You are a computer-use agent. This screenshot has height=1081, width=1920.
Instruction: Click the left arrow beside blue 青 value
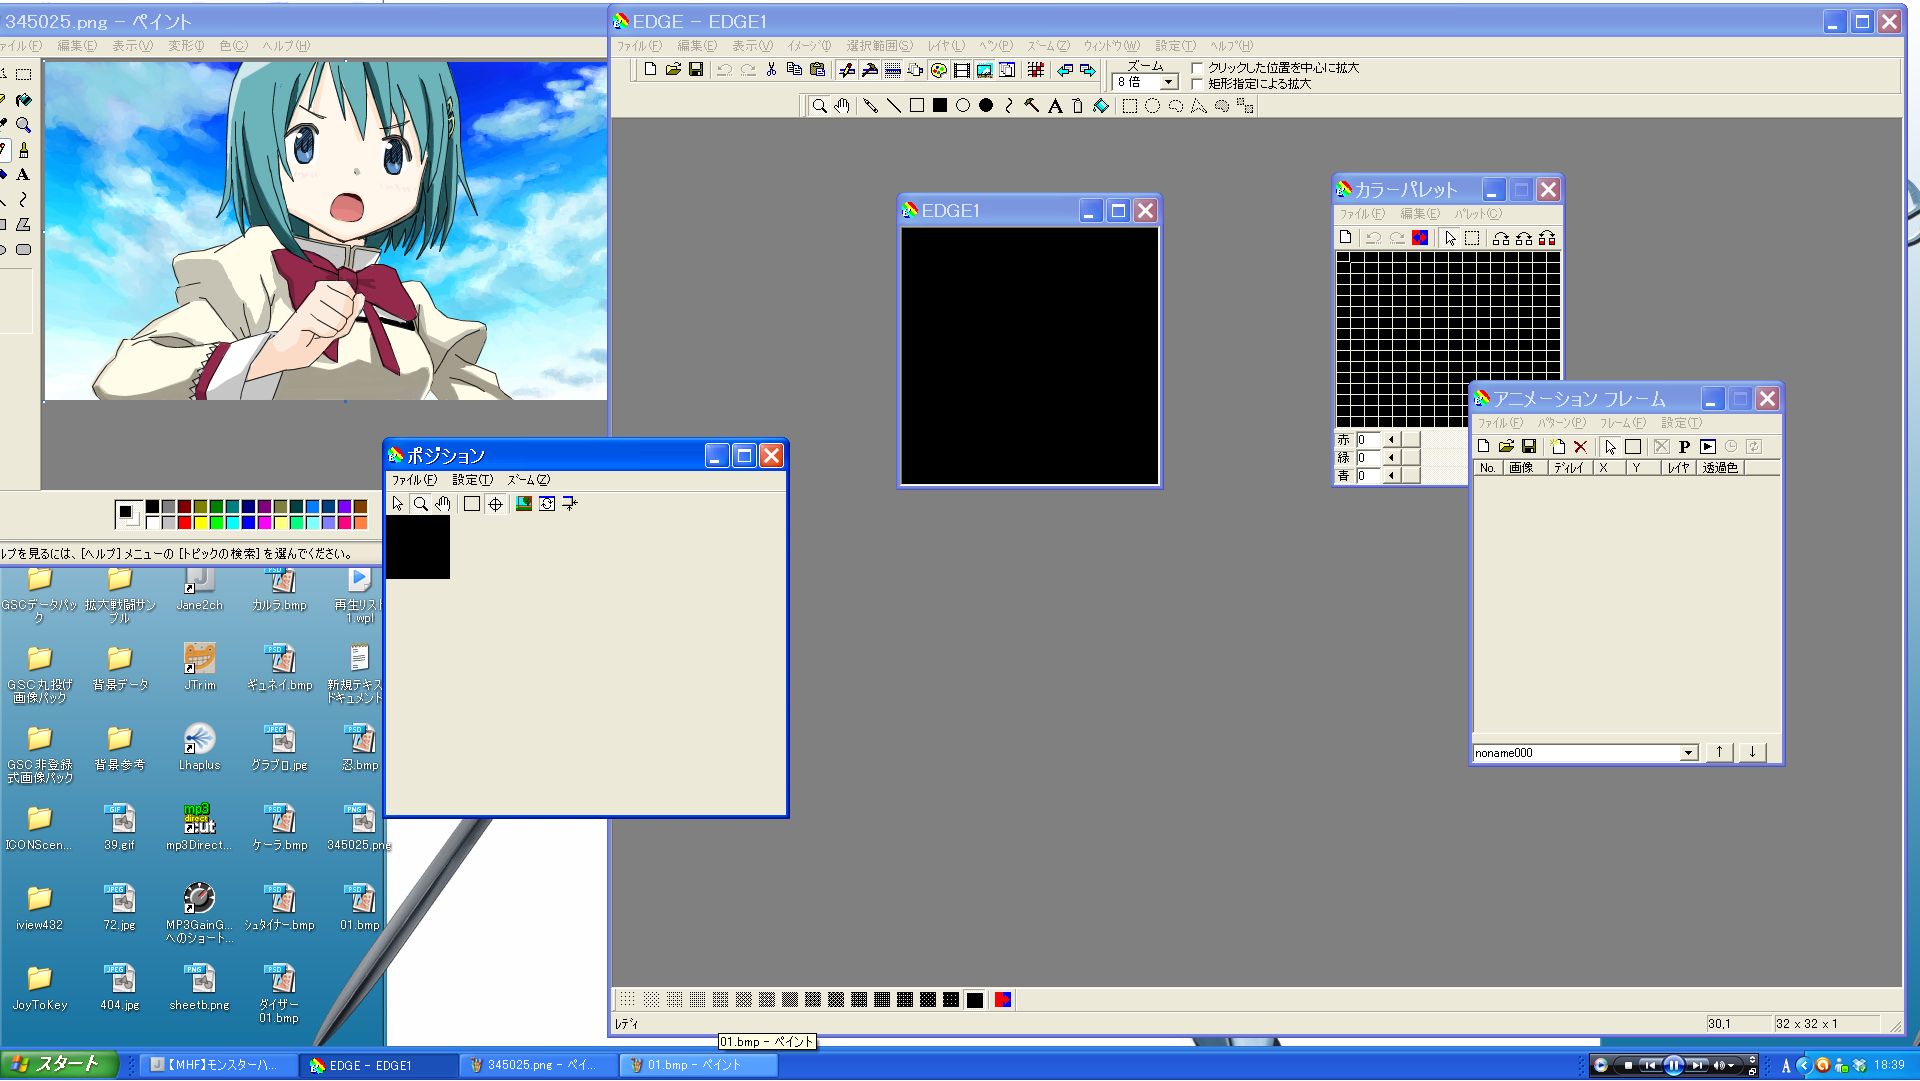[1391, 476]
